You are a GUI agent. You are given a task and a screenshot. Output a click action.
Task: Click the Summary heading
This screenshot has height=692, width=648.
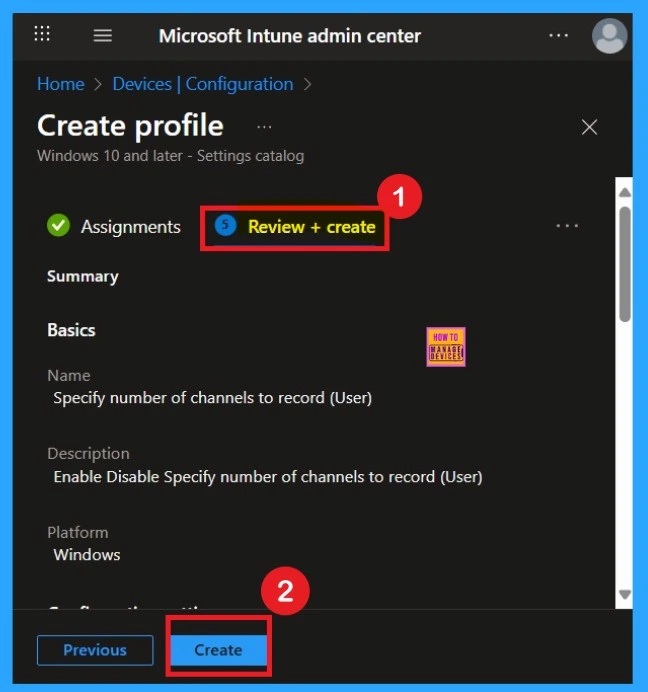pyautogui.click(x=83, y=276)
